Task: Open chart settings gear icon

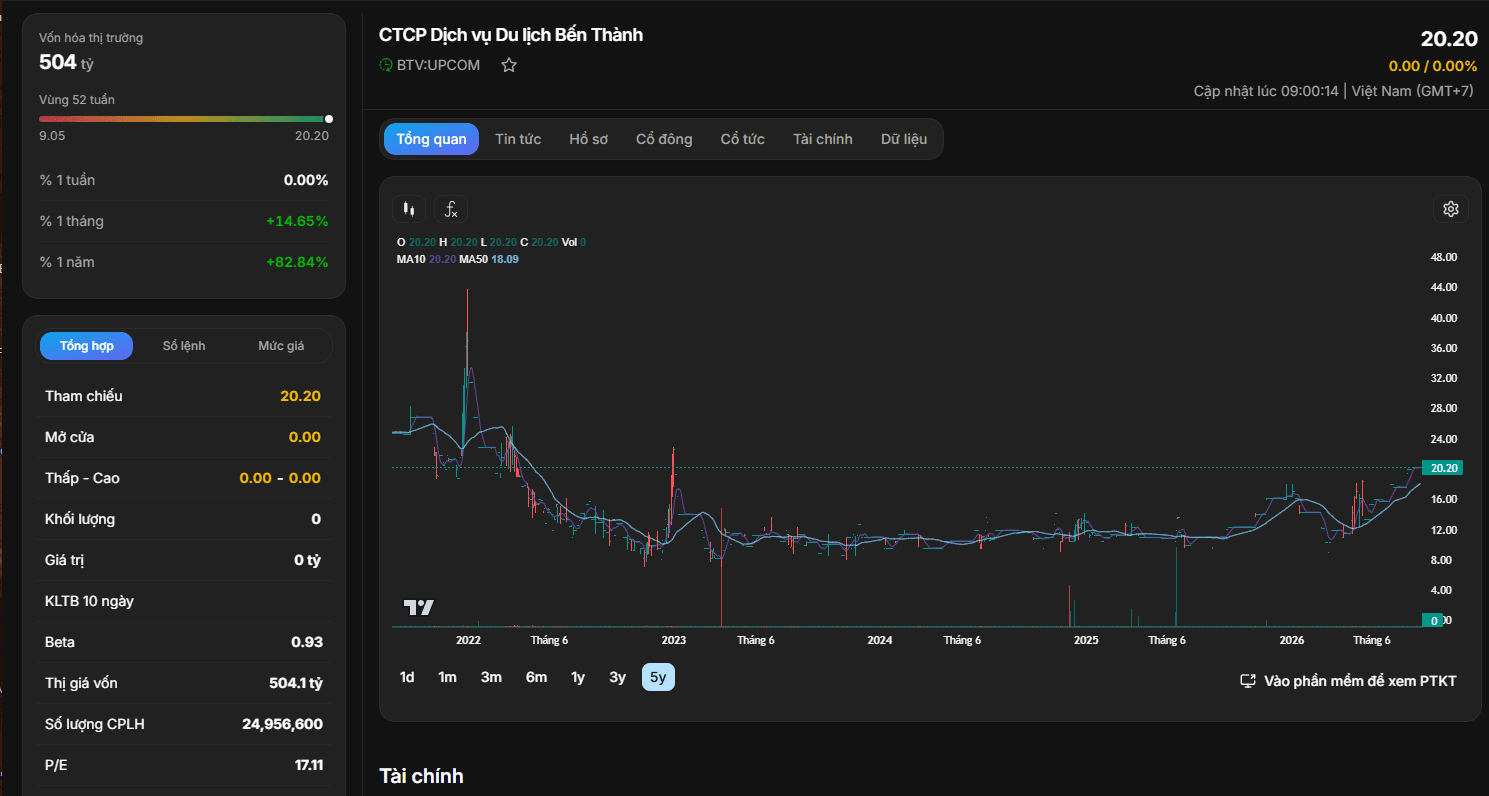Action: tap(1451, 209)
